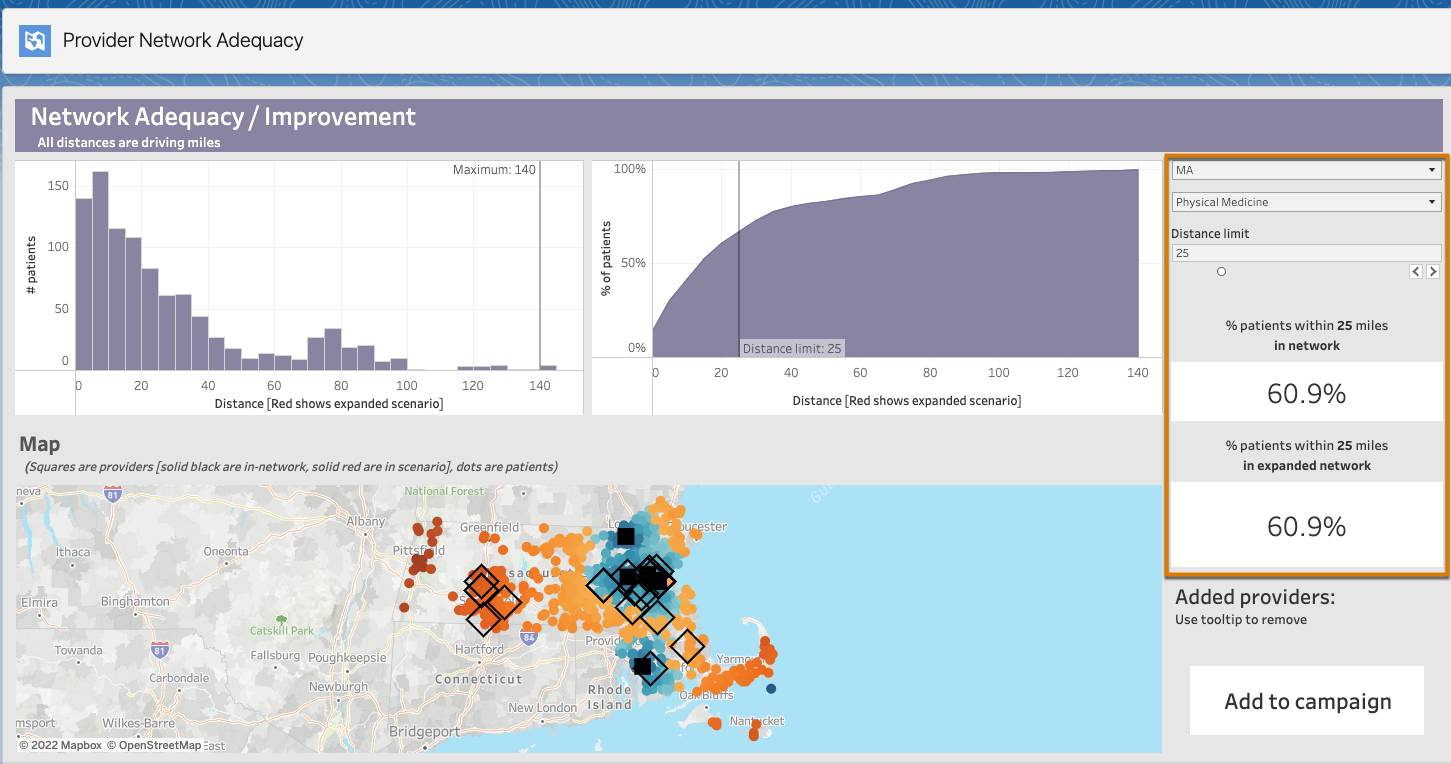The height and width of the screenshot is (764, 1451).
Task: Select the 60.9% in-network KPI value
Action: coord(1306,392)
